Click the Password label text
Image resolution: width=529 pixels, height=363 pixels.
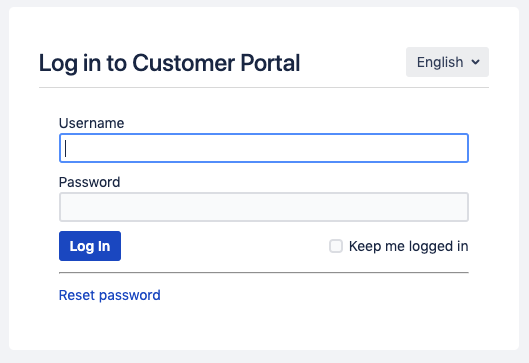coord(89,182)
